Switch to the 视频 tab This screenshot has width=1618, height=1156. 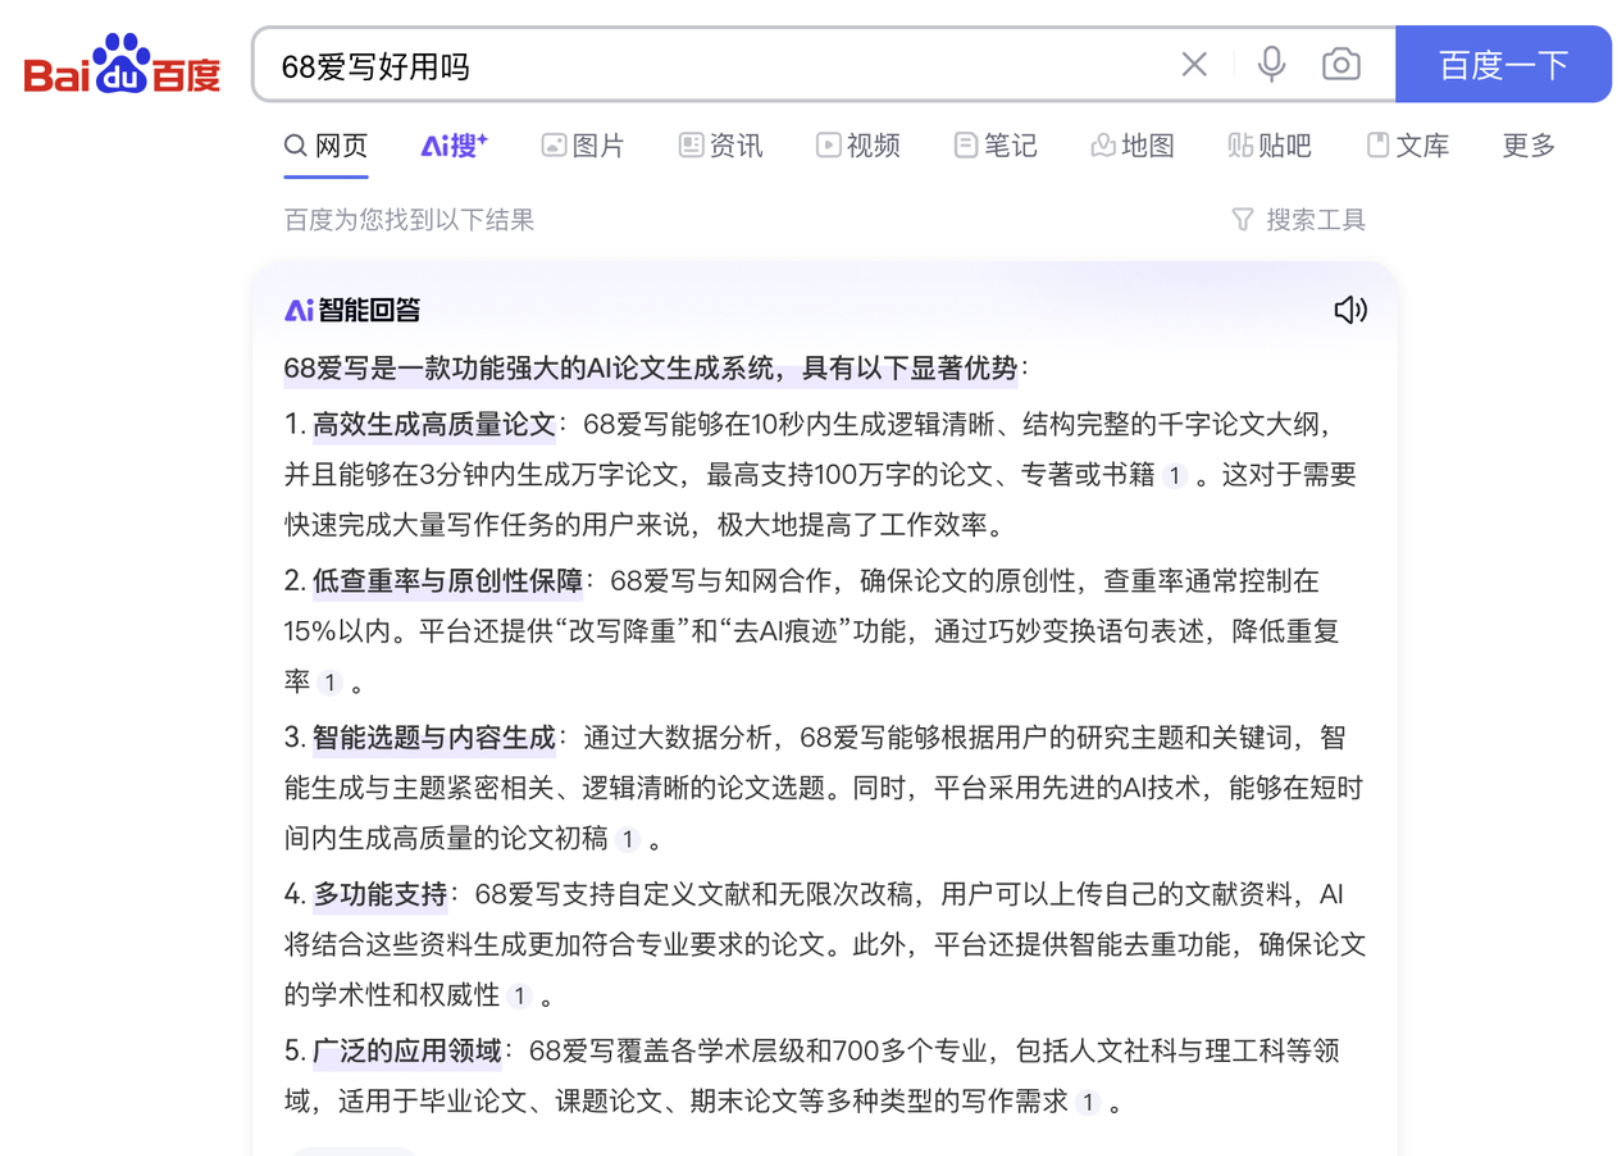(858, 146)
